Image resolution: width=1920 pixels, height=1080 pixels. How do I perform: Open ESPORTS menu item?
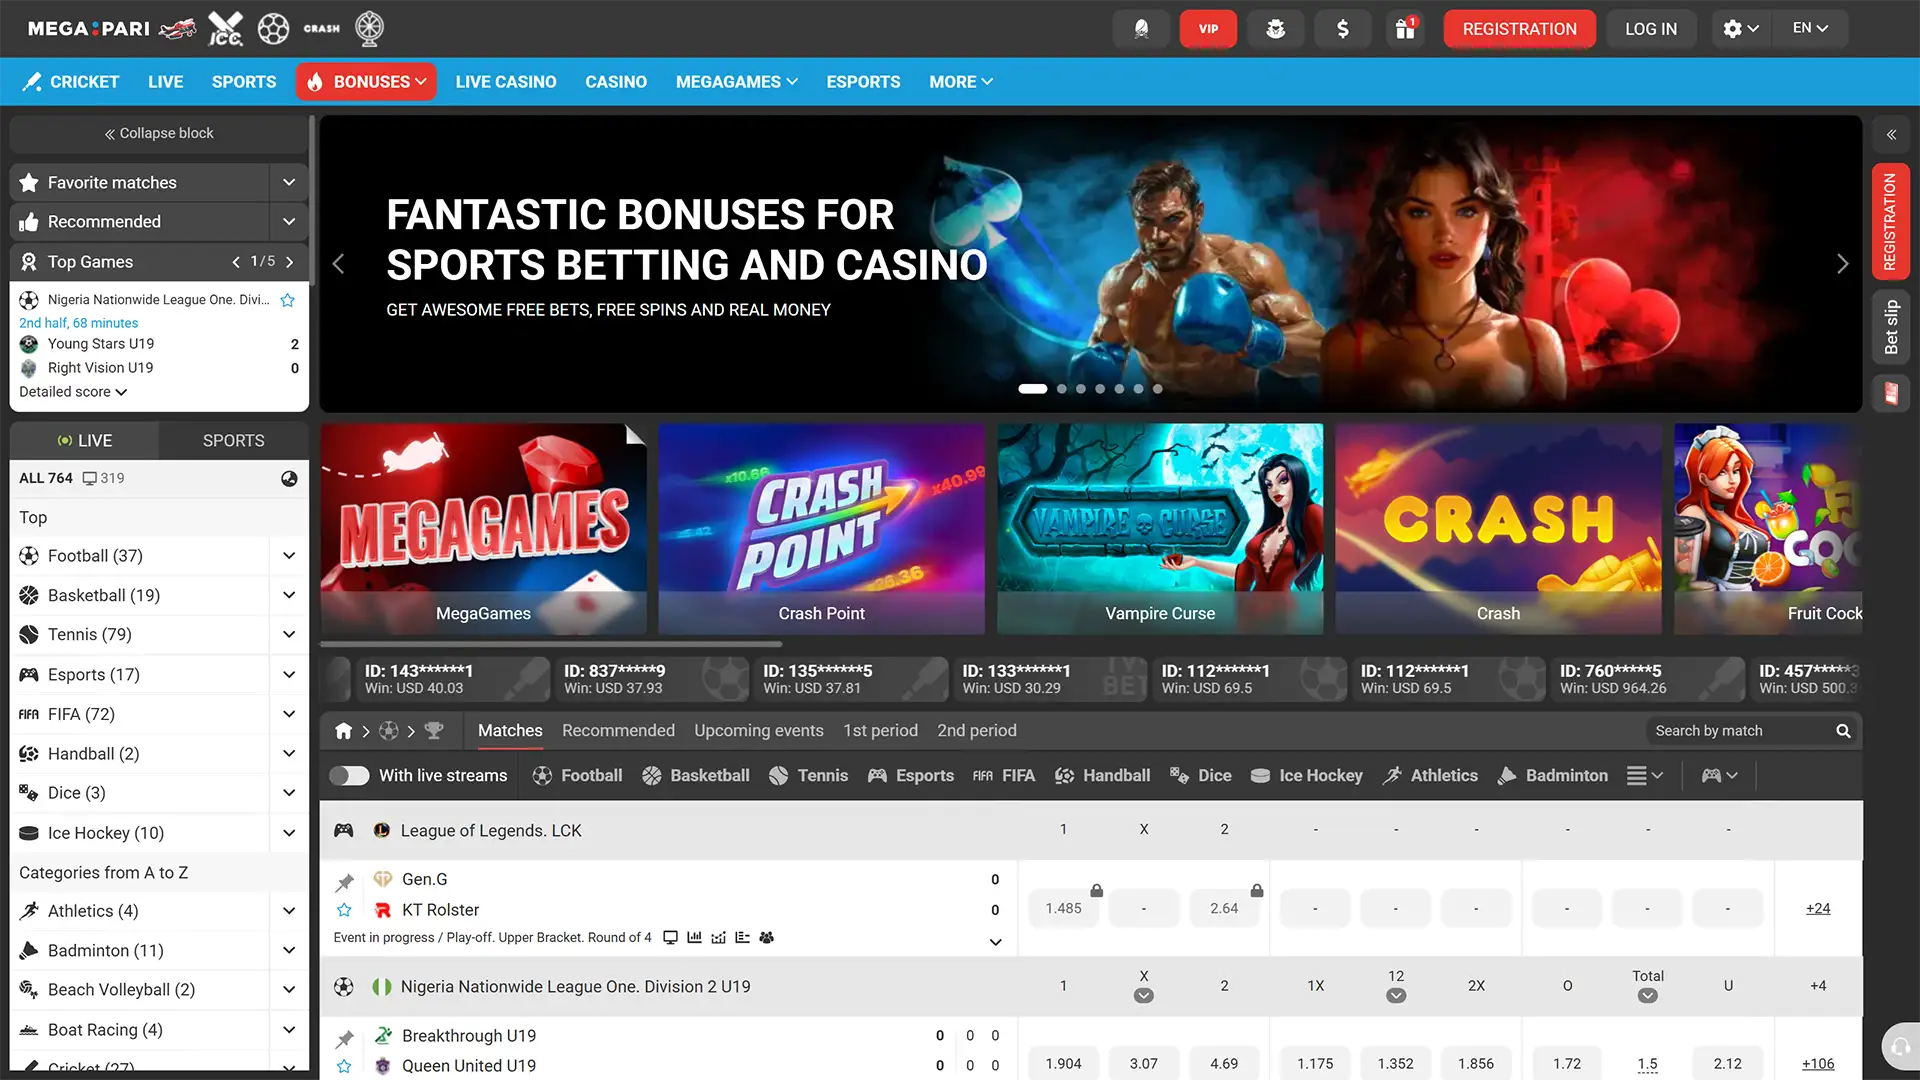(x=863, y=82)
